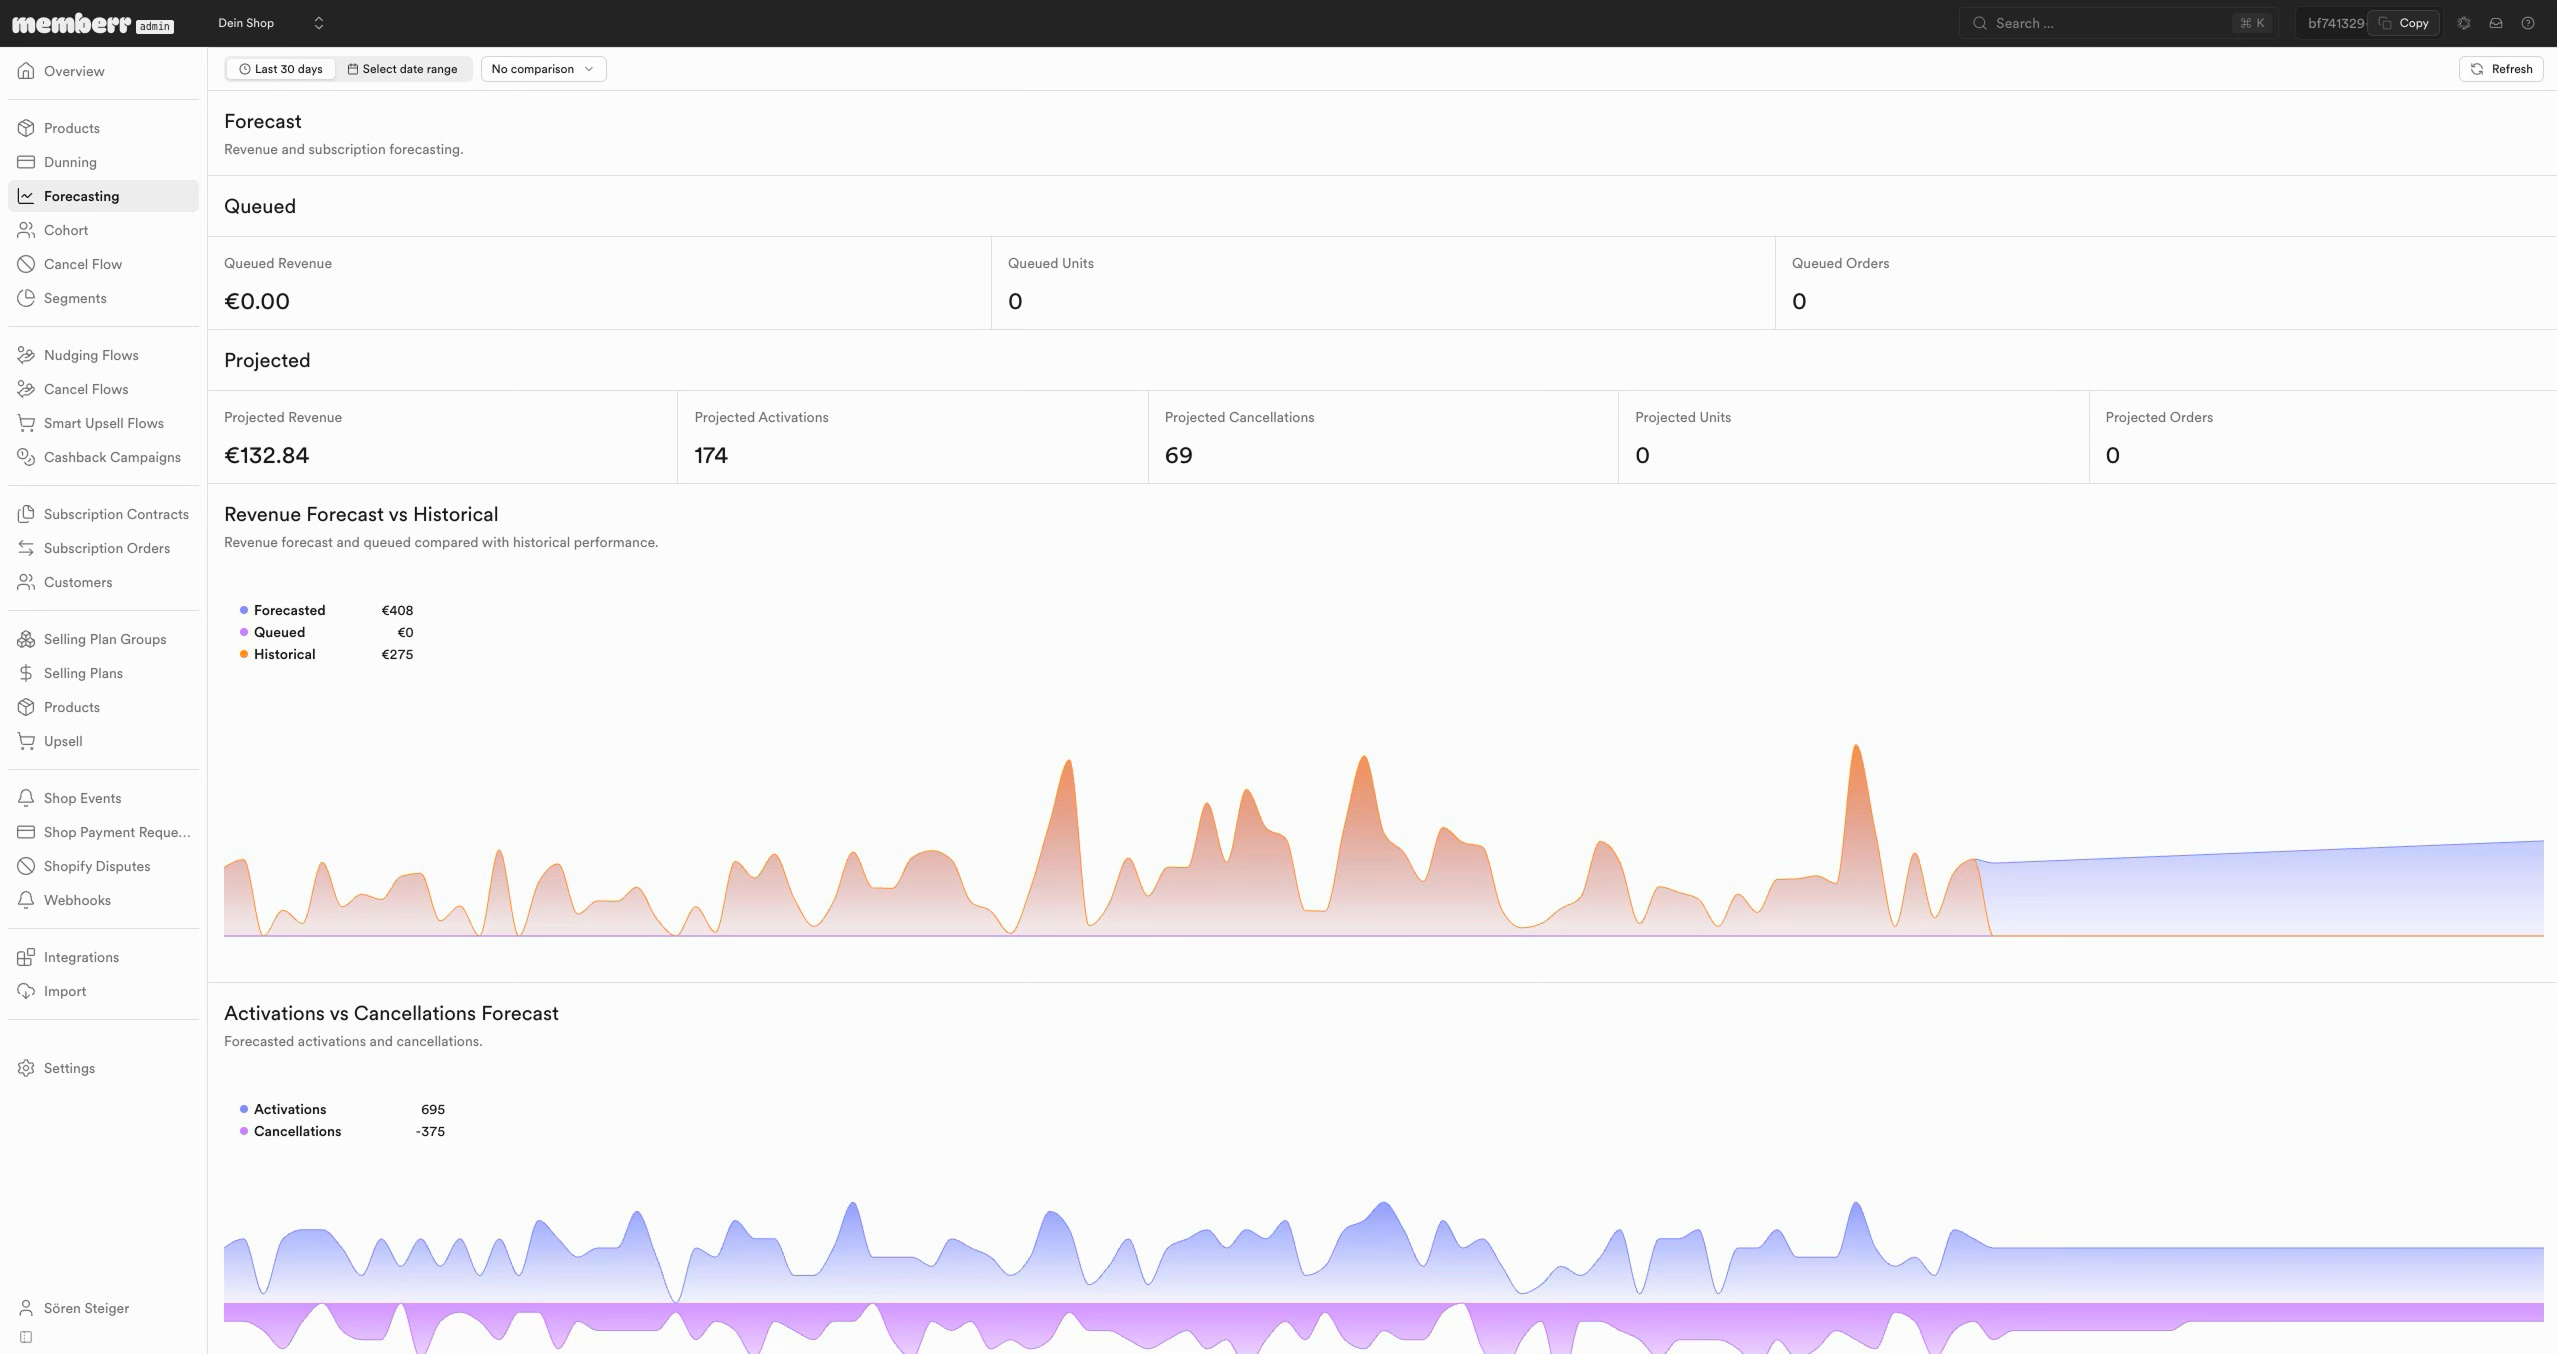Click the Refresh button
This screenshot has height=1354, width=2557.
pos(2501,69)
